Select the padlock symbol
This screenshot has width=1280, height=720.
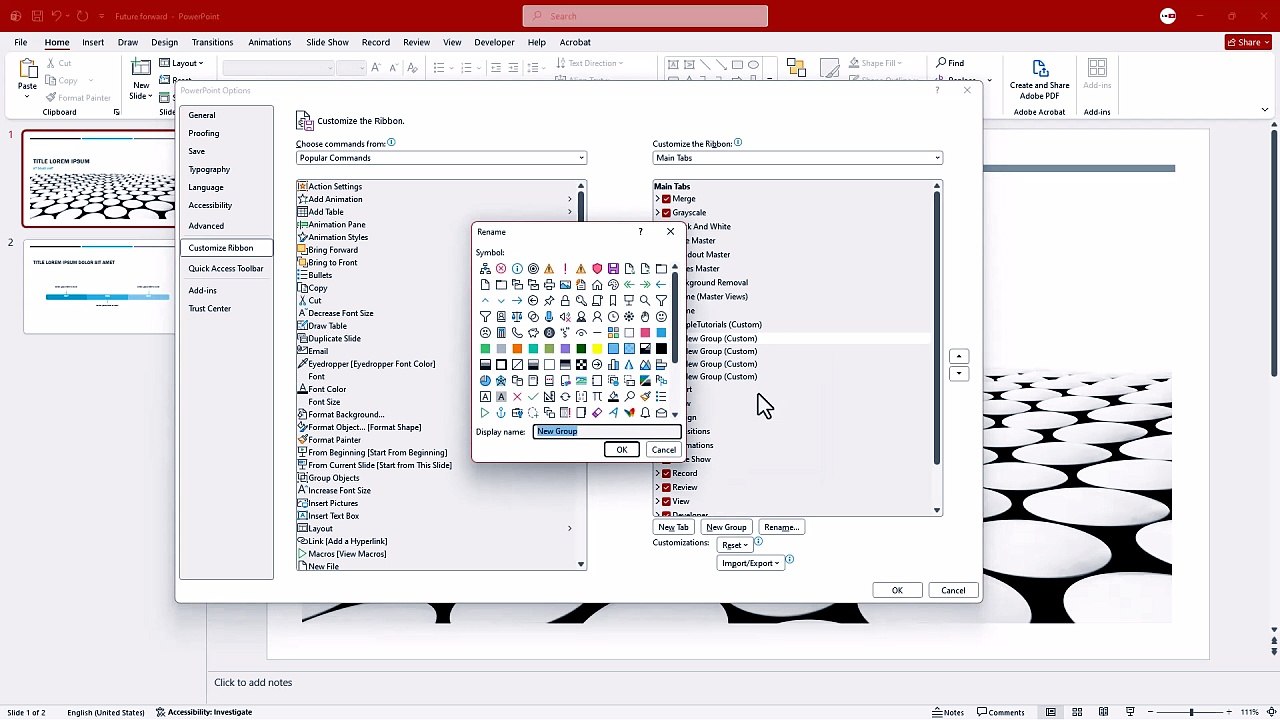(565, 301)
